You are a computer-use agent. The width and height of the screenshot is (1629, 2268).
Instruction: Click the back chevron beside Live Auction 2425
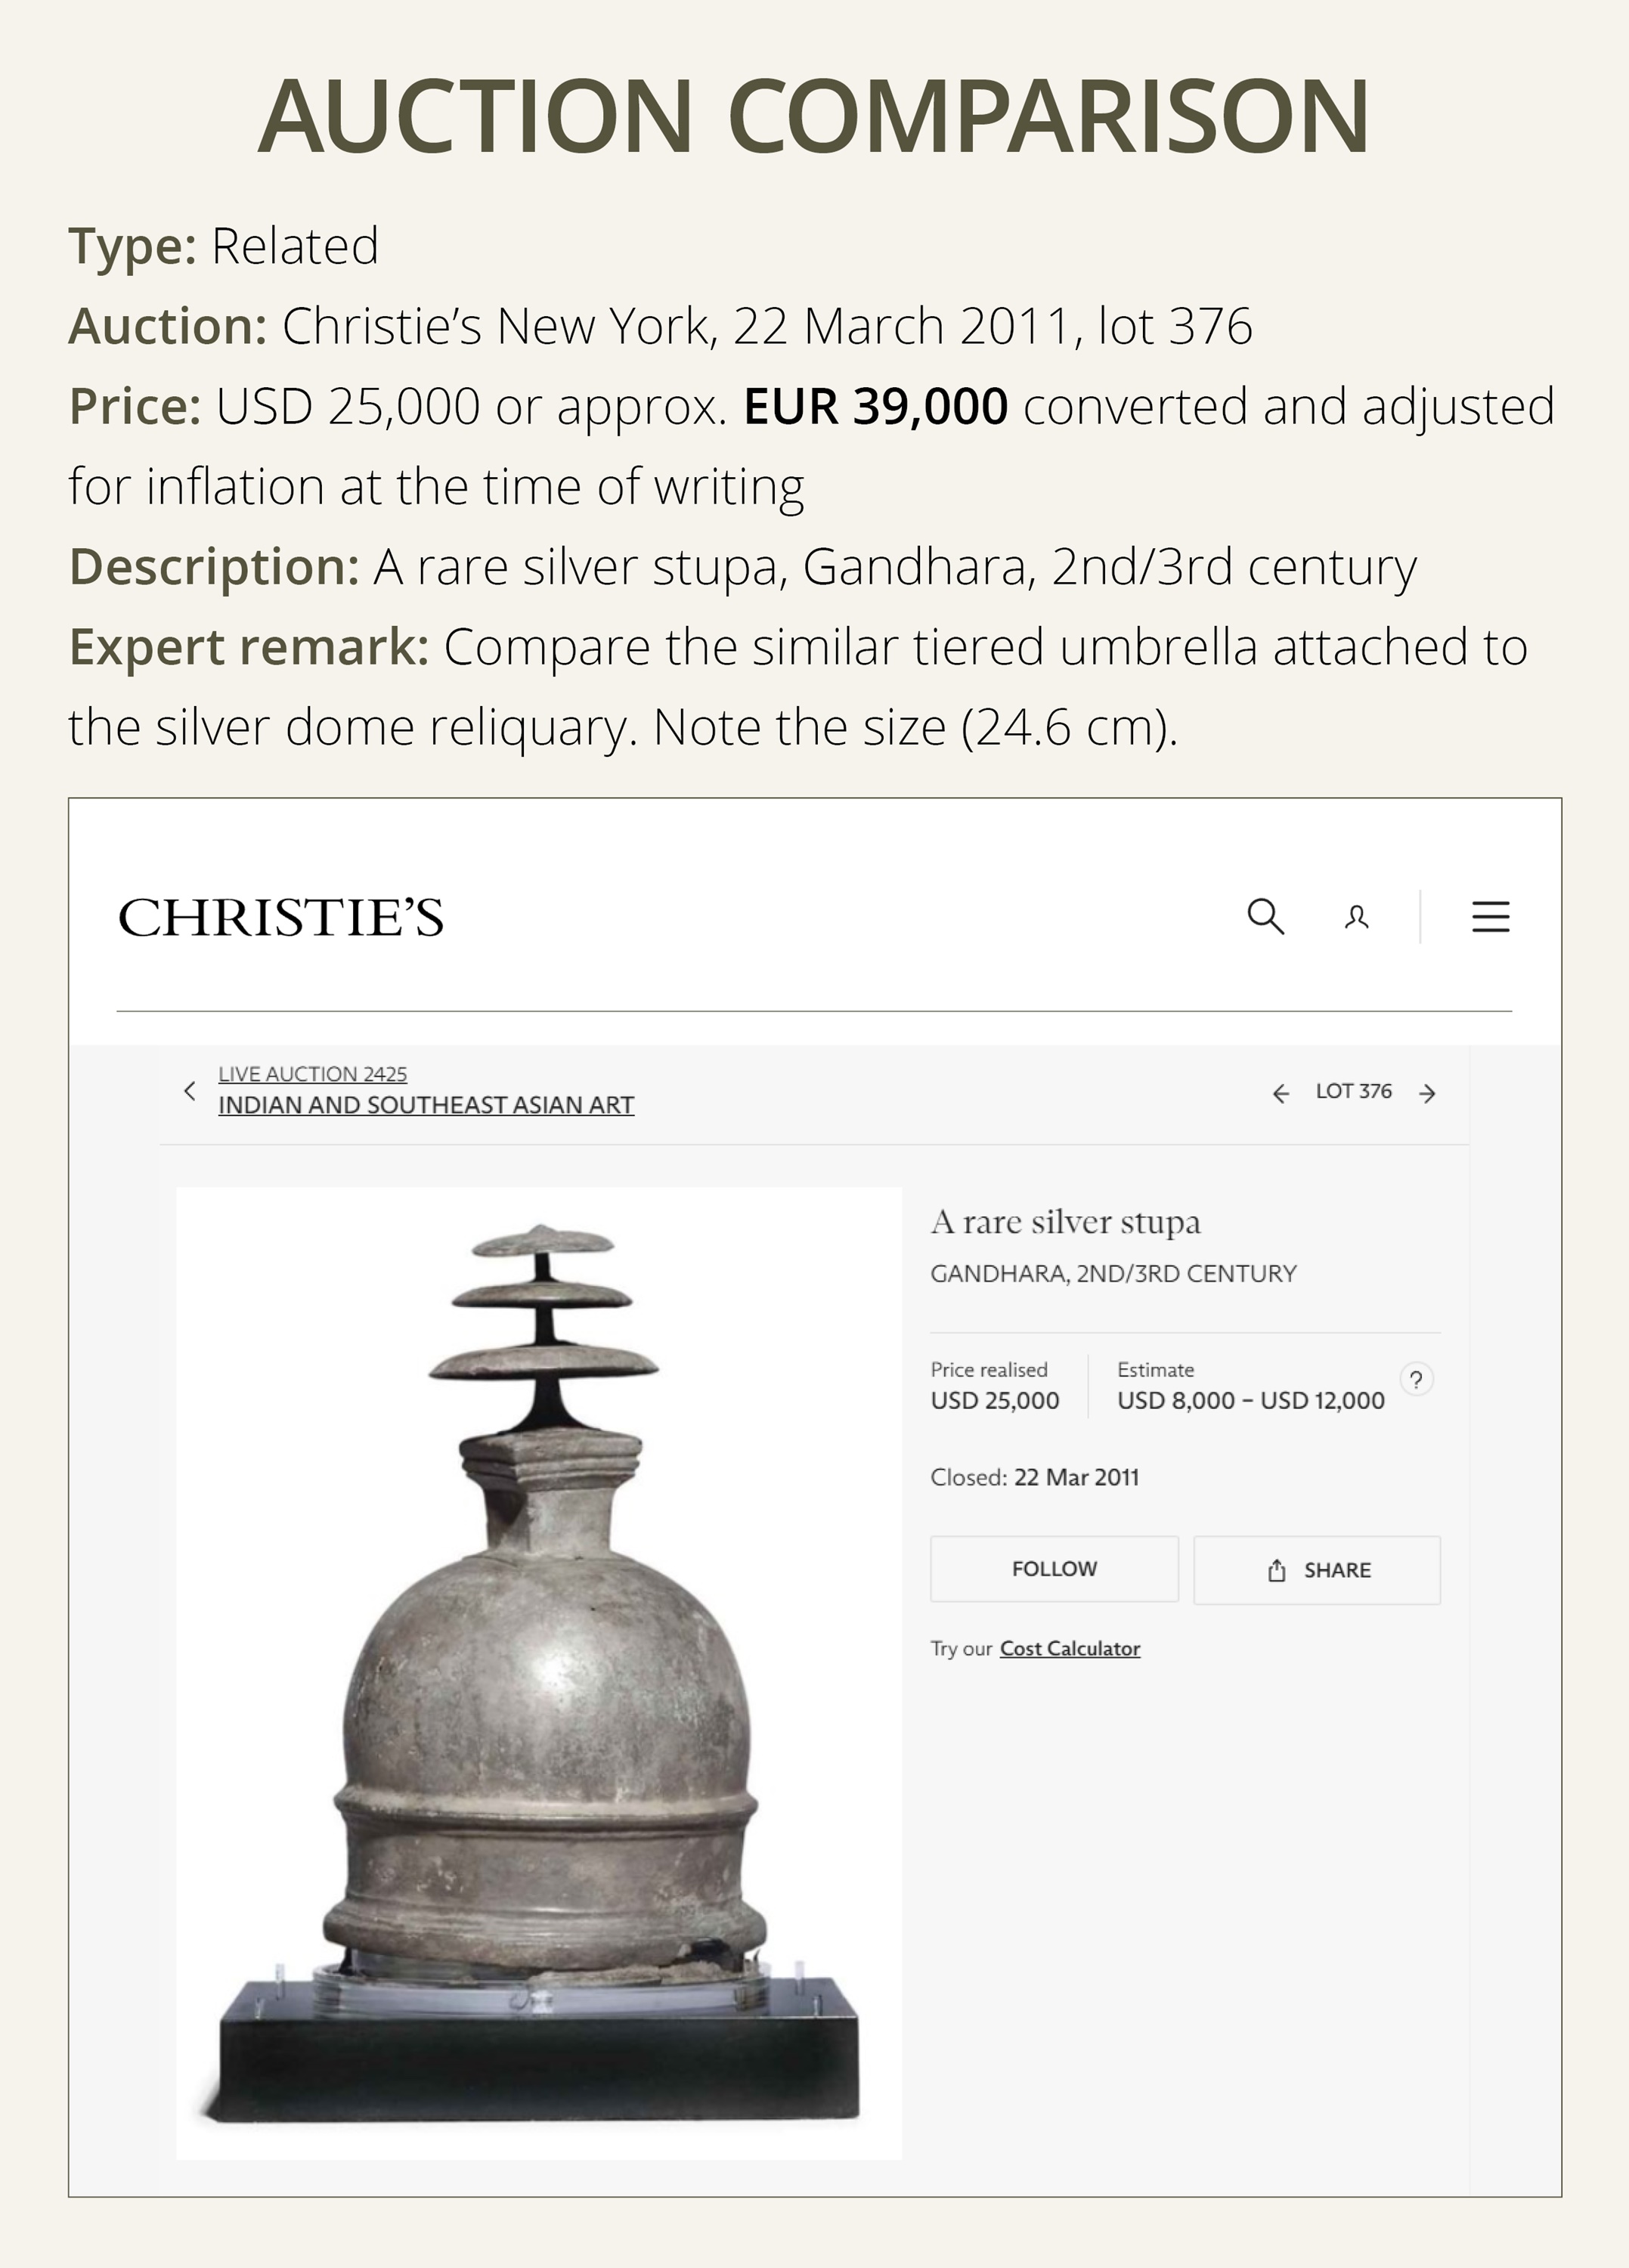pos(189,1091)
